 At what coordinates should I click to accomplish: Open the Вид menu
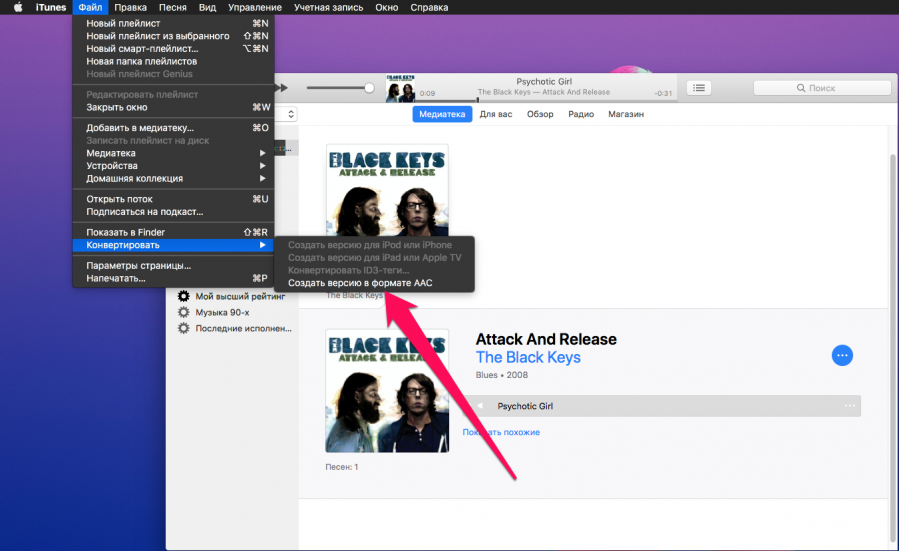pos(207,7)
